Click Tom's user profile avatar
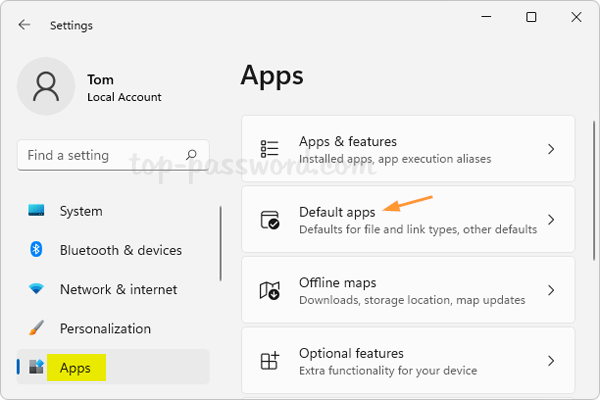 click(x=46, y=87)
